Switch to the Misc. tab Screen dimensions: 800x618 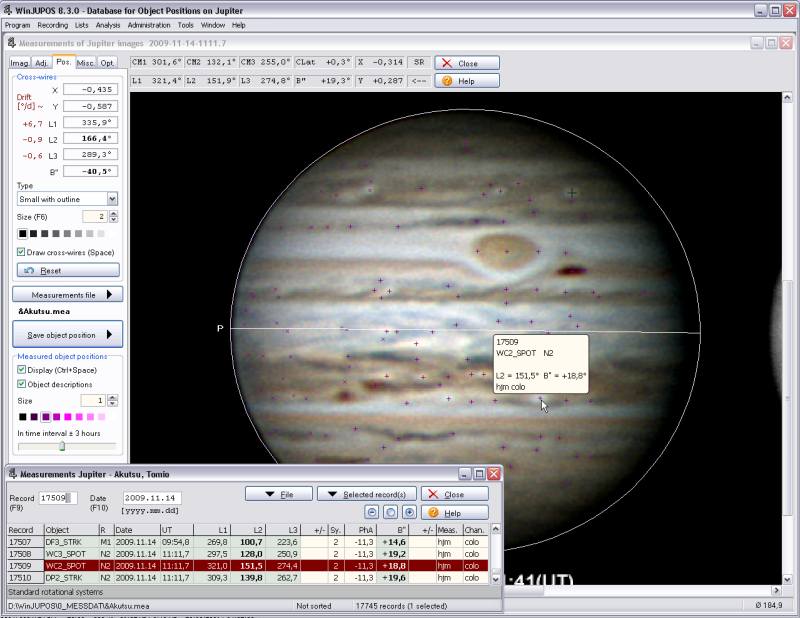pyautogui.click(x=85, y=63)
